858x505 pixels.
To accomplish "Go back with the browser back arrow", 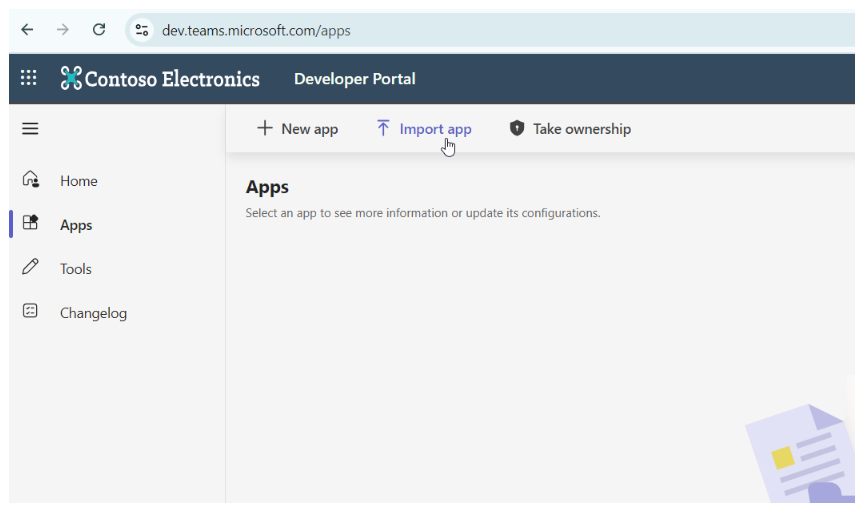I will pos(27,30).
